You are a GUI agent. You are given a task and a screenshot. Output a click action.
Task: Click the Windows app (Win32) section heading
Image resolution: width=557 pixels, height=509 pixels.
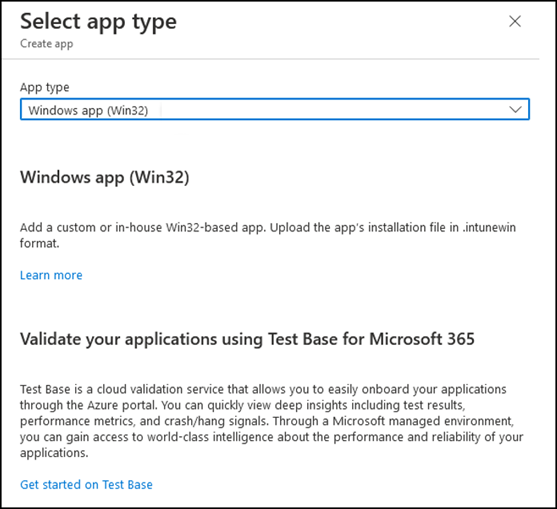pos(104,177)
